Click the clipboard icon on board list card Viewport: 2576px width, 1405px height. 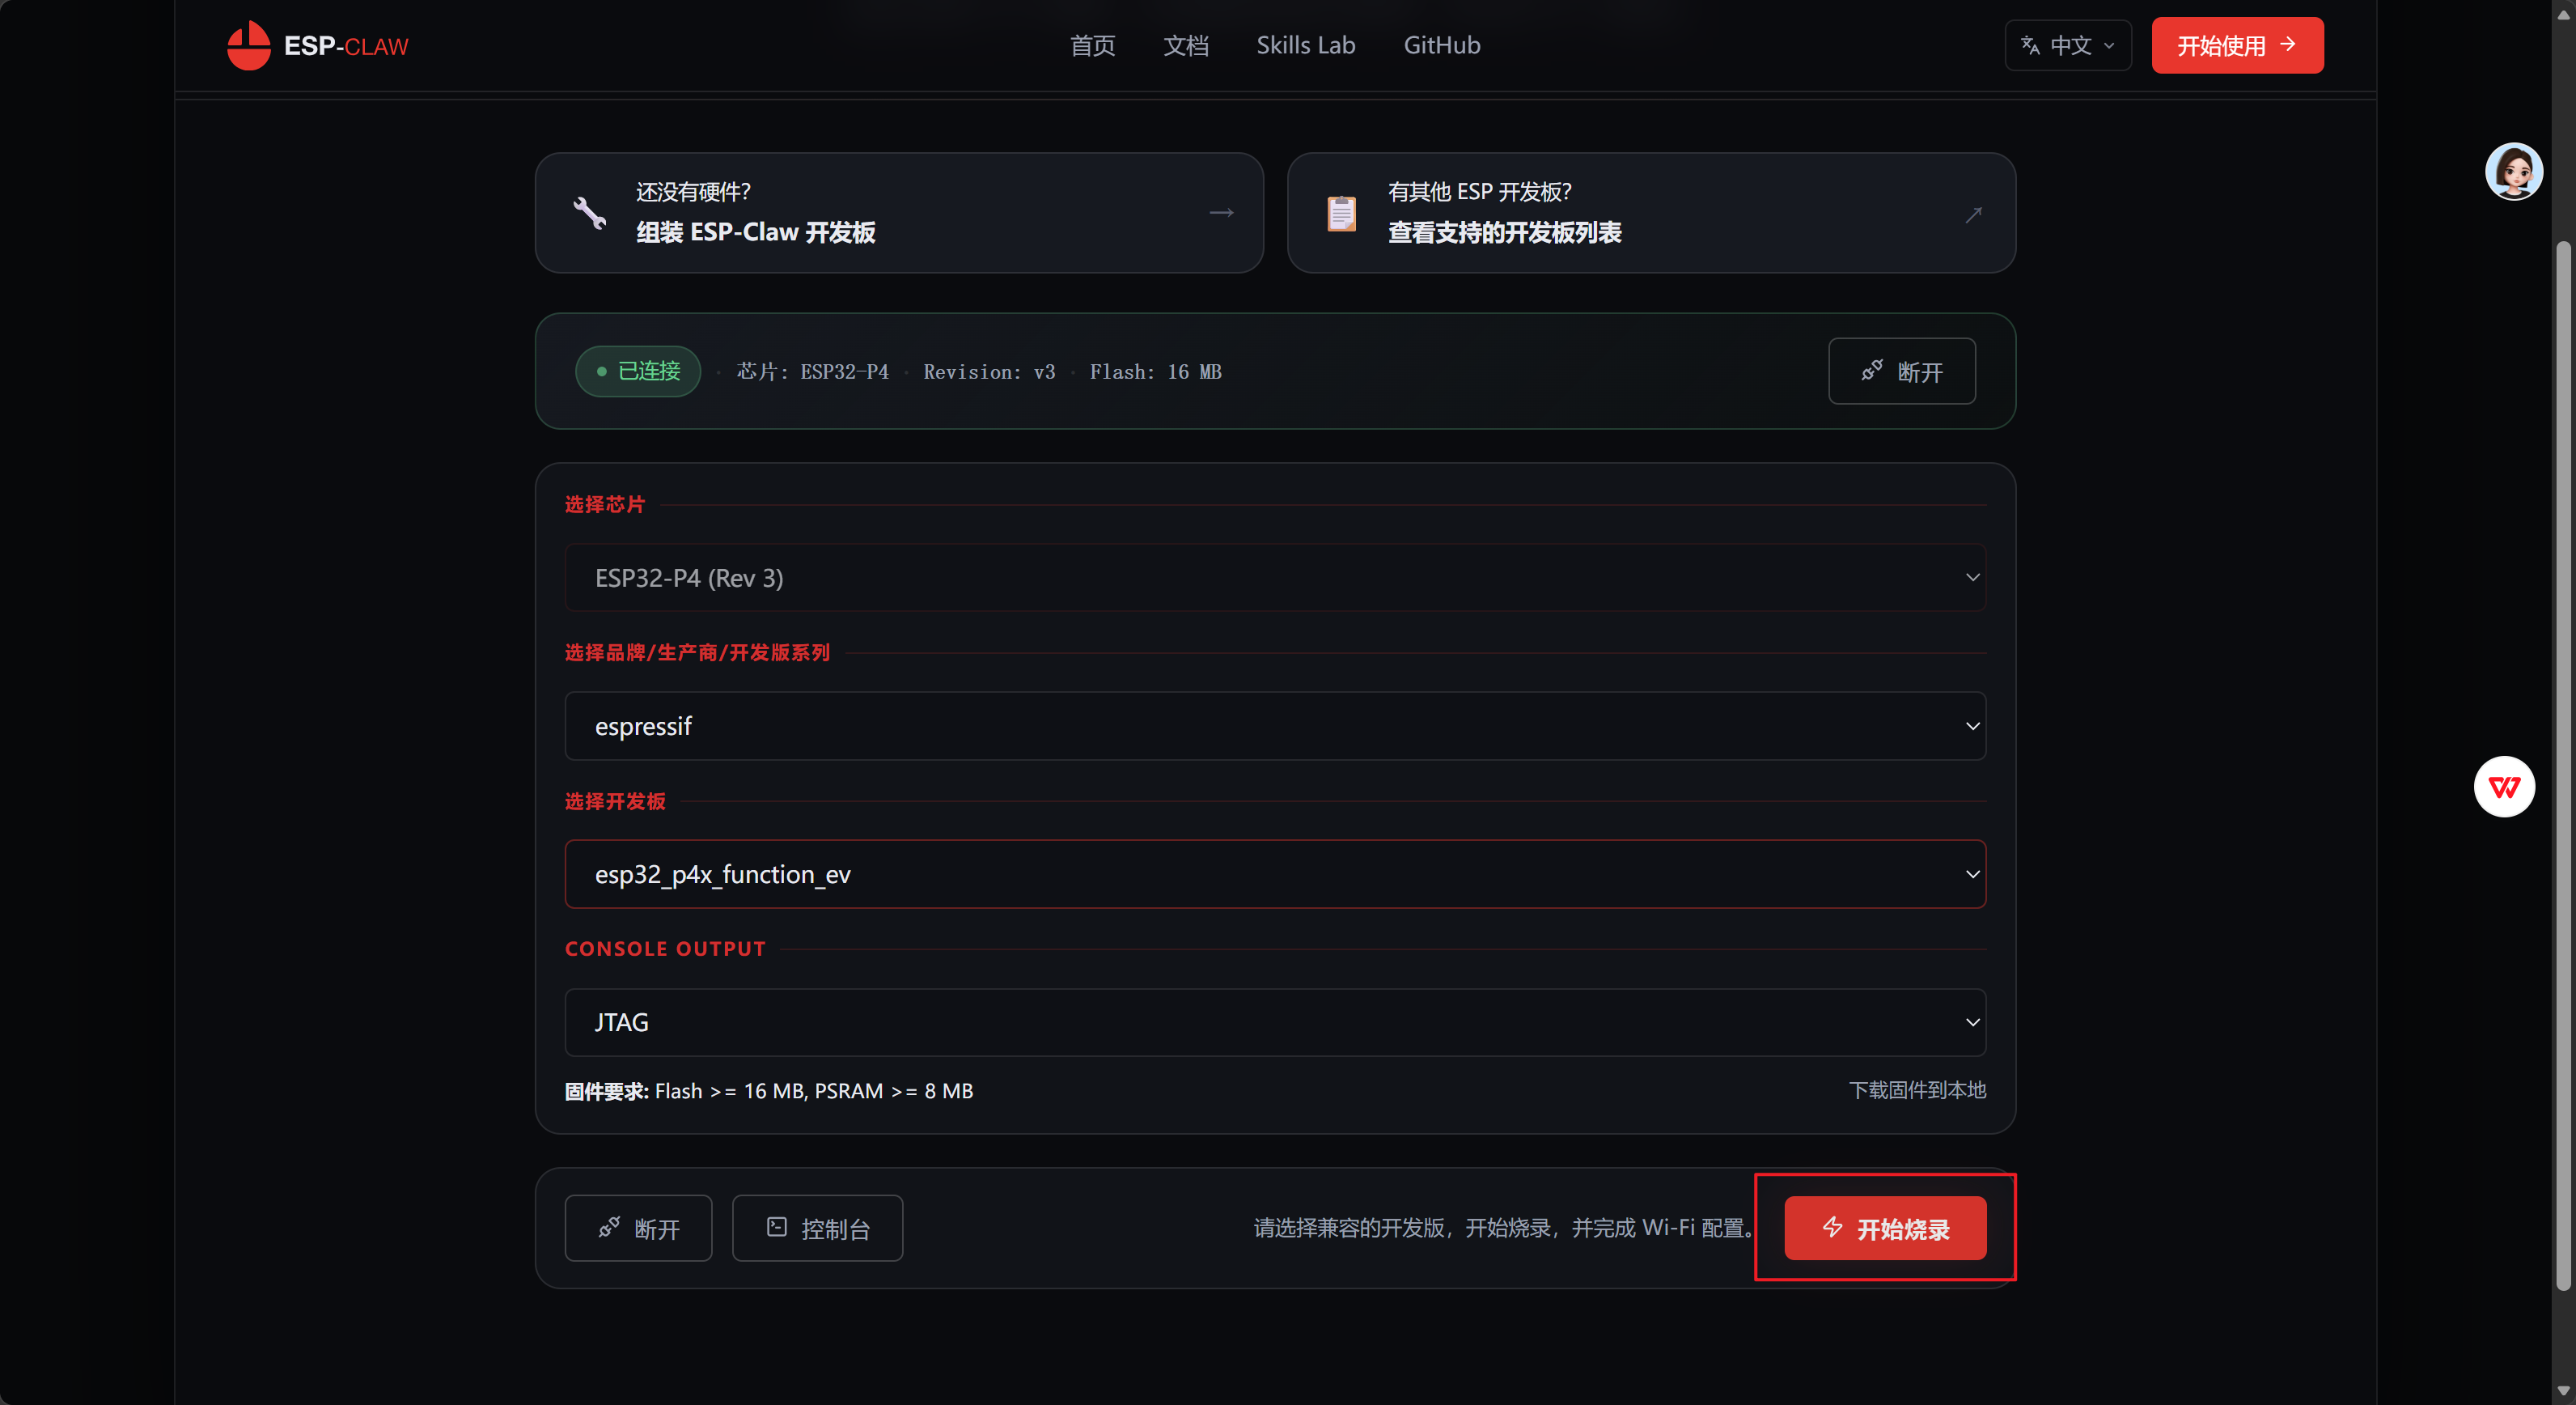click(x=1341, y=213)
